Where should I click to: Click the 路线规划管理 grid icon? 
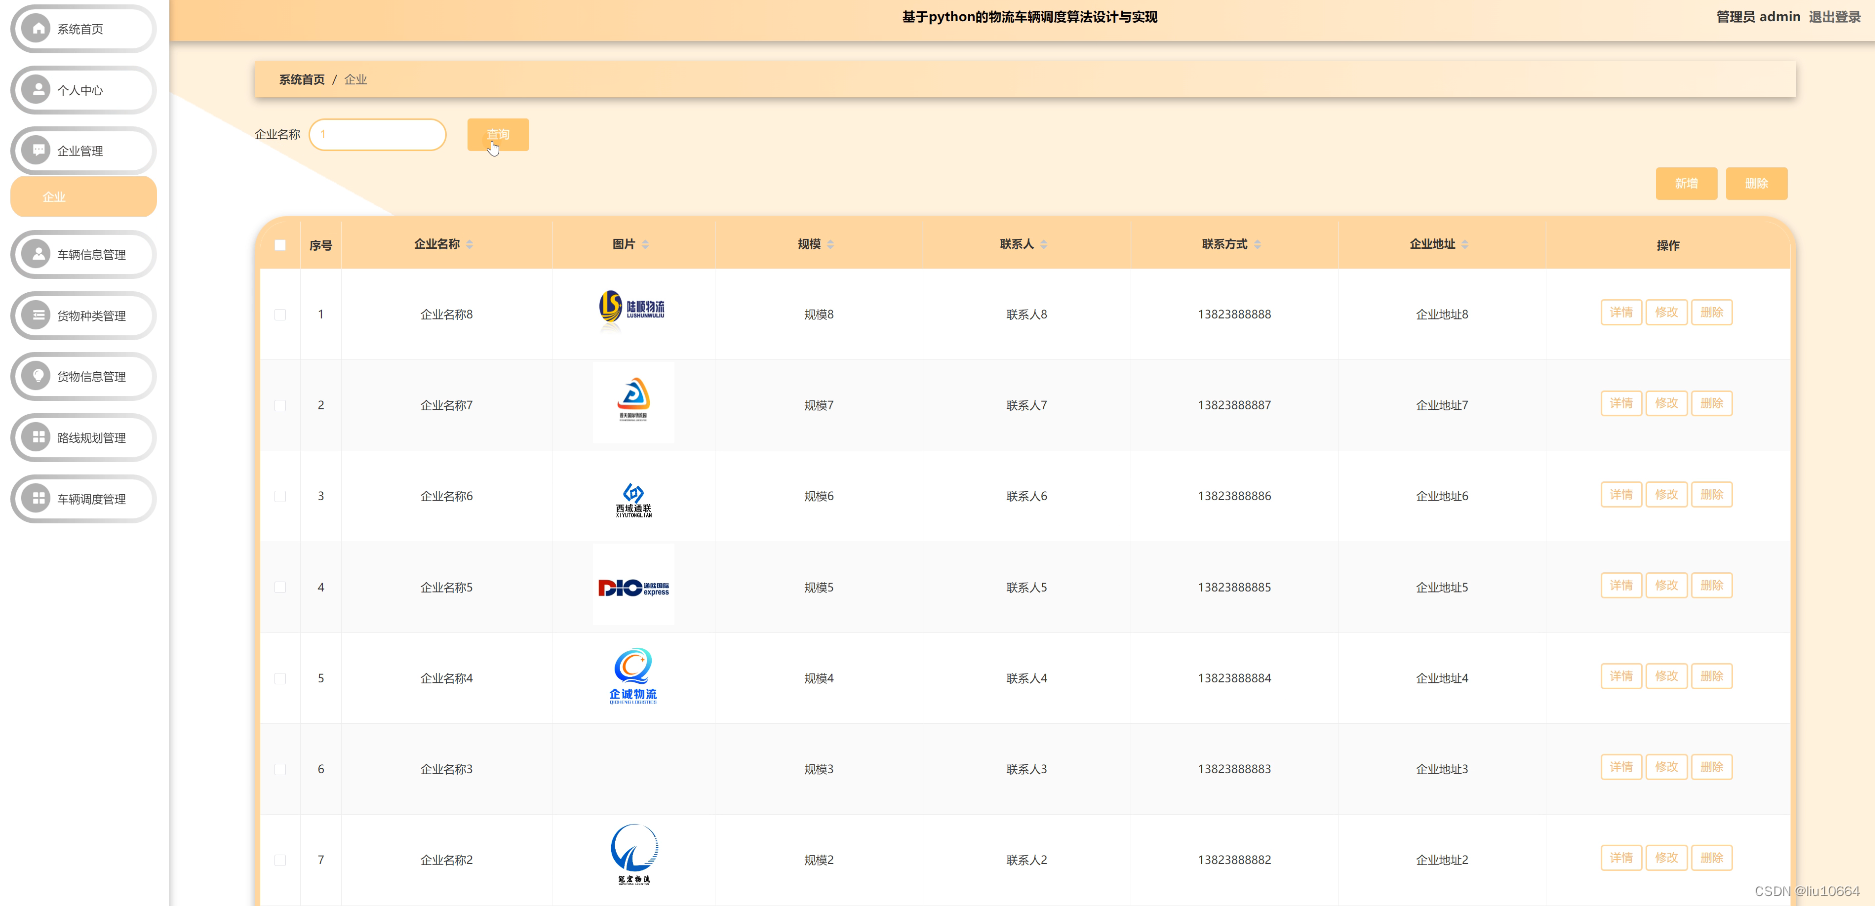(37, 437)
